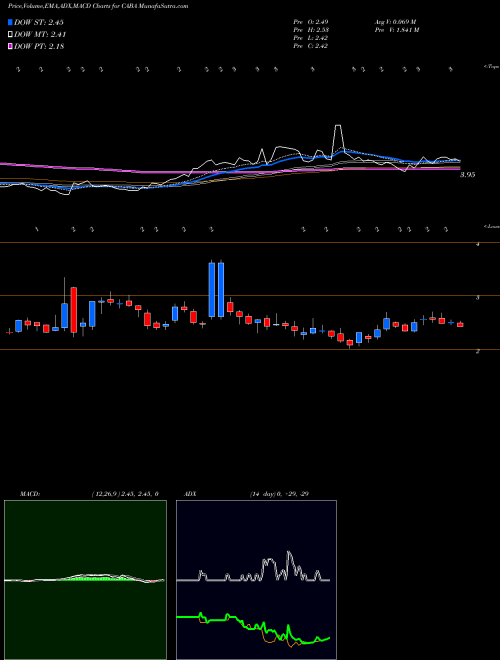Click the price axis label 3
The image size is (500, 660).
477,297
